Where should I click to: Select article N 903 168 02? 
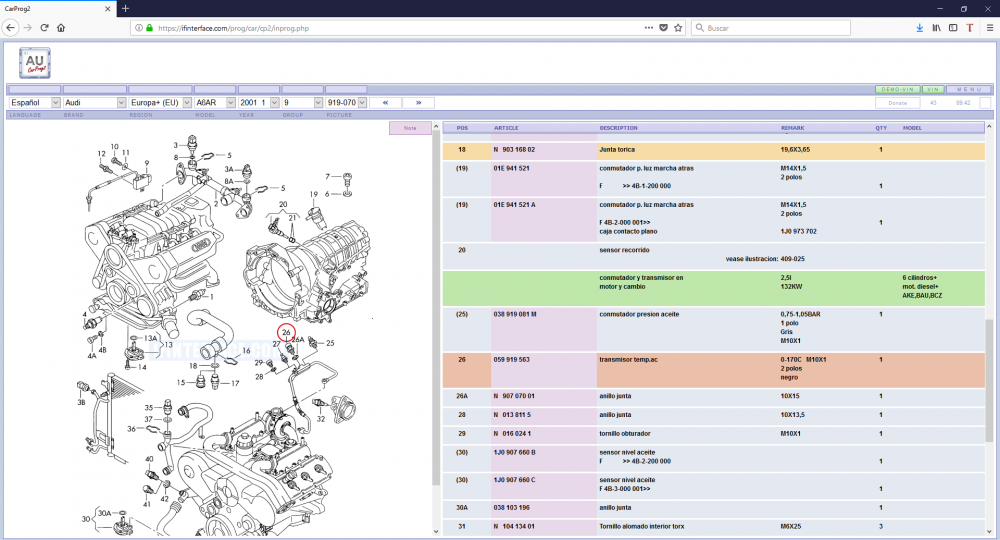tap(514, 150)
